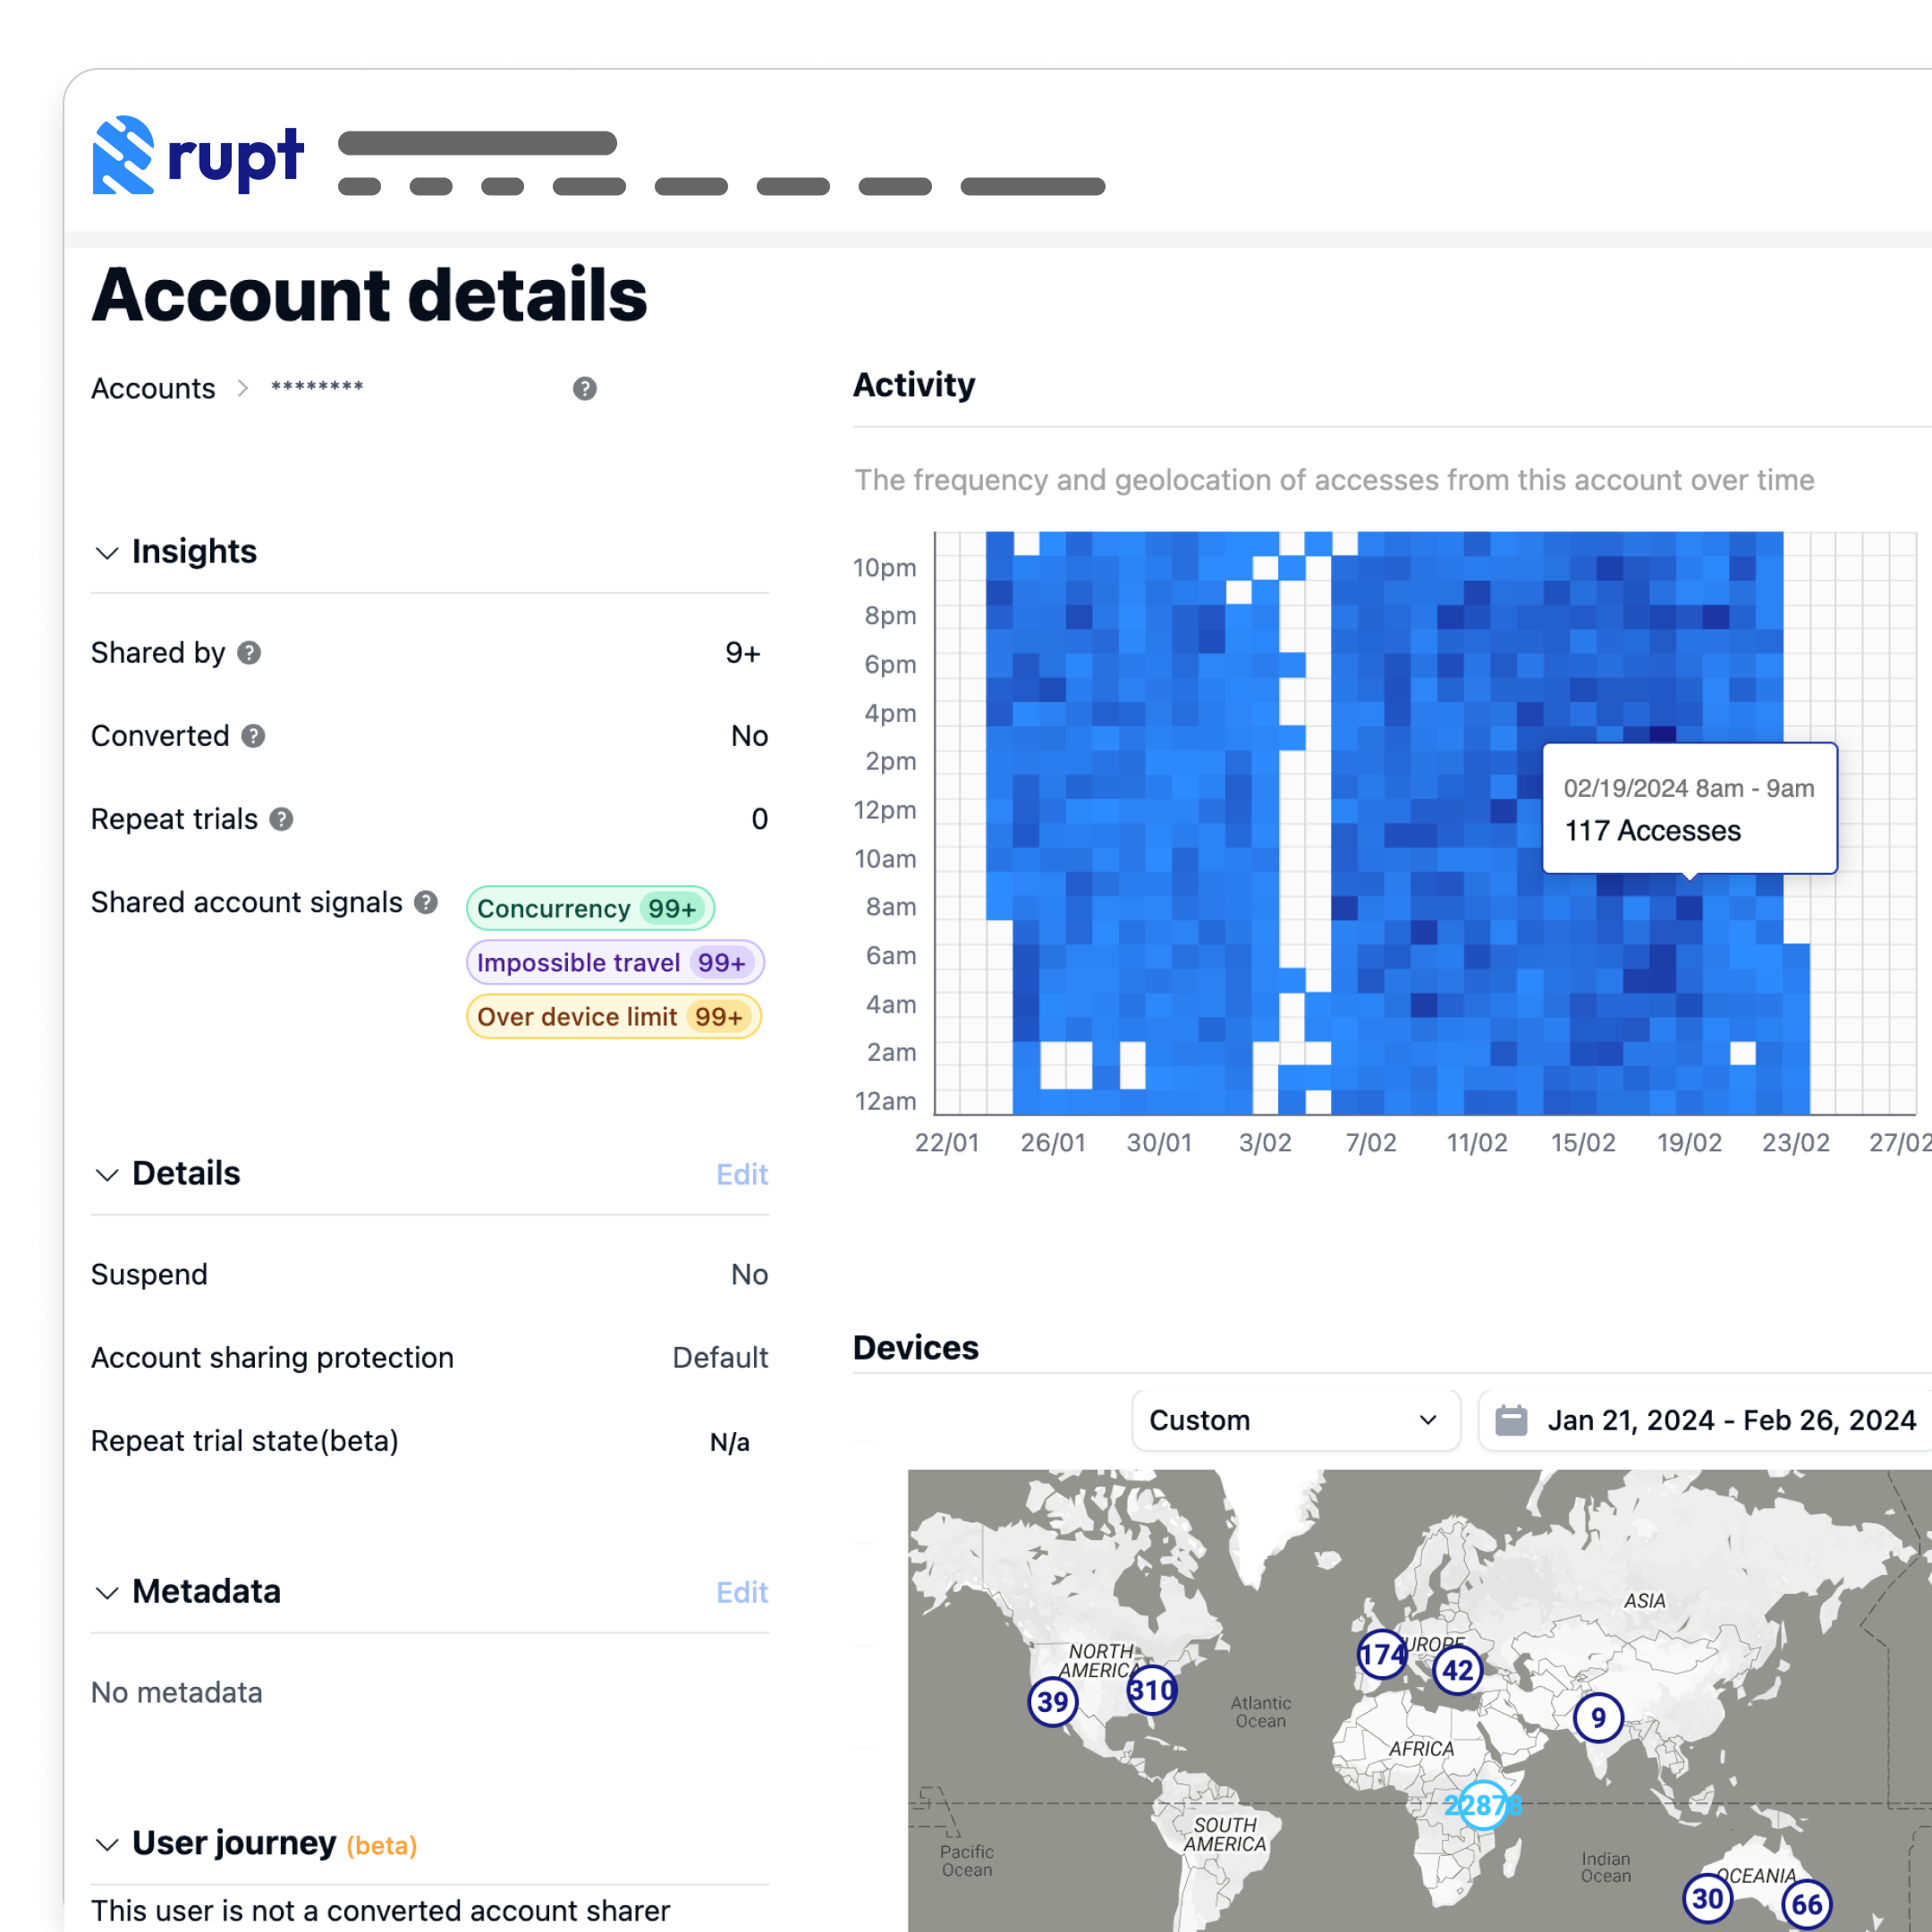Select map cluster marker 66 in Oceania
The width and height of the screenshot is (1932, 1932).
coord(1807,1903)
